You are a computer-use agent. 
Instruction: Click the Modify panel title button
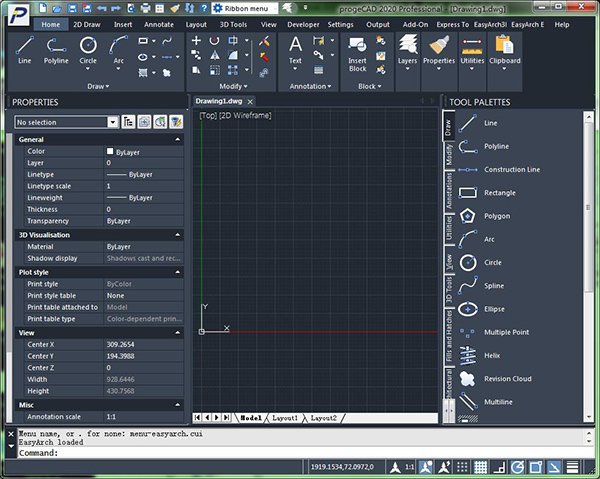[231, 86]
